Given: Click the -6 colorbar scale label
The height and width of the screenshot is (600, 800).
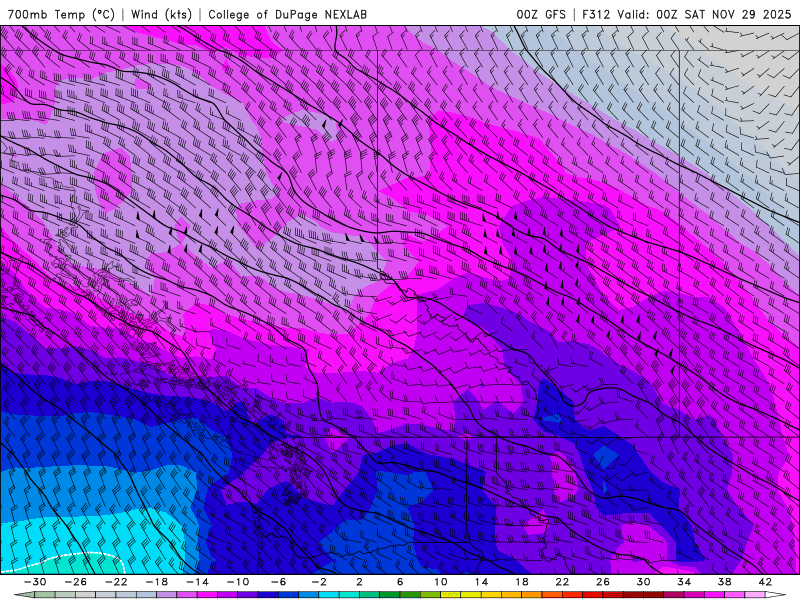Looking at the screenshot, I should point(278,582).
